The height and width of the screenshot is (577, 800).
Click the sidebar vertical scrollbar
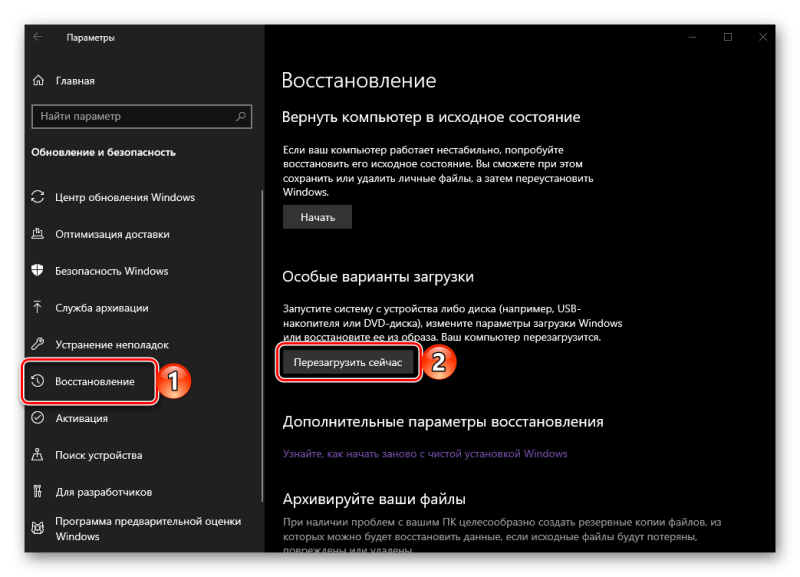coord(262,345)
